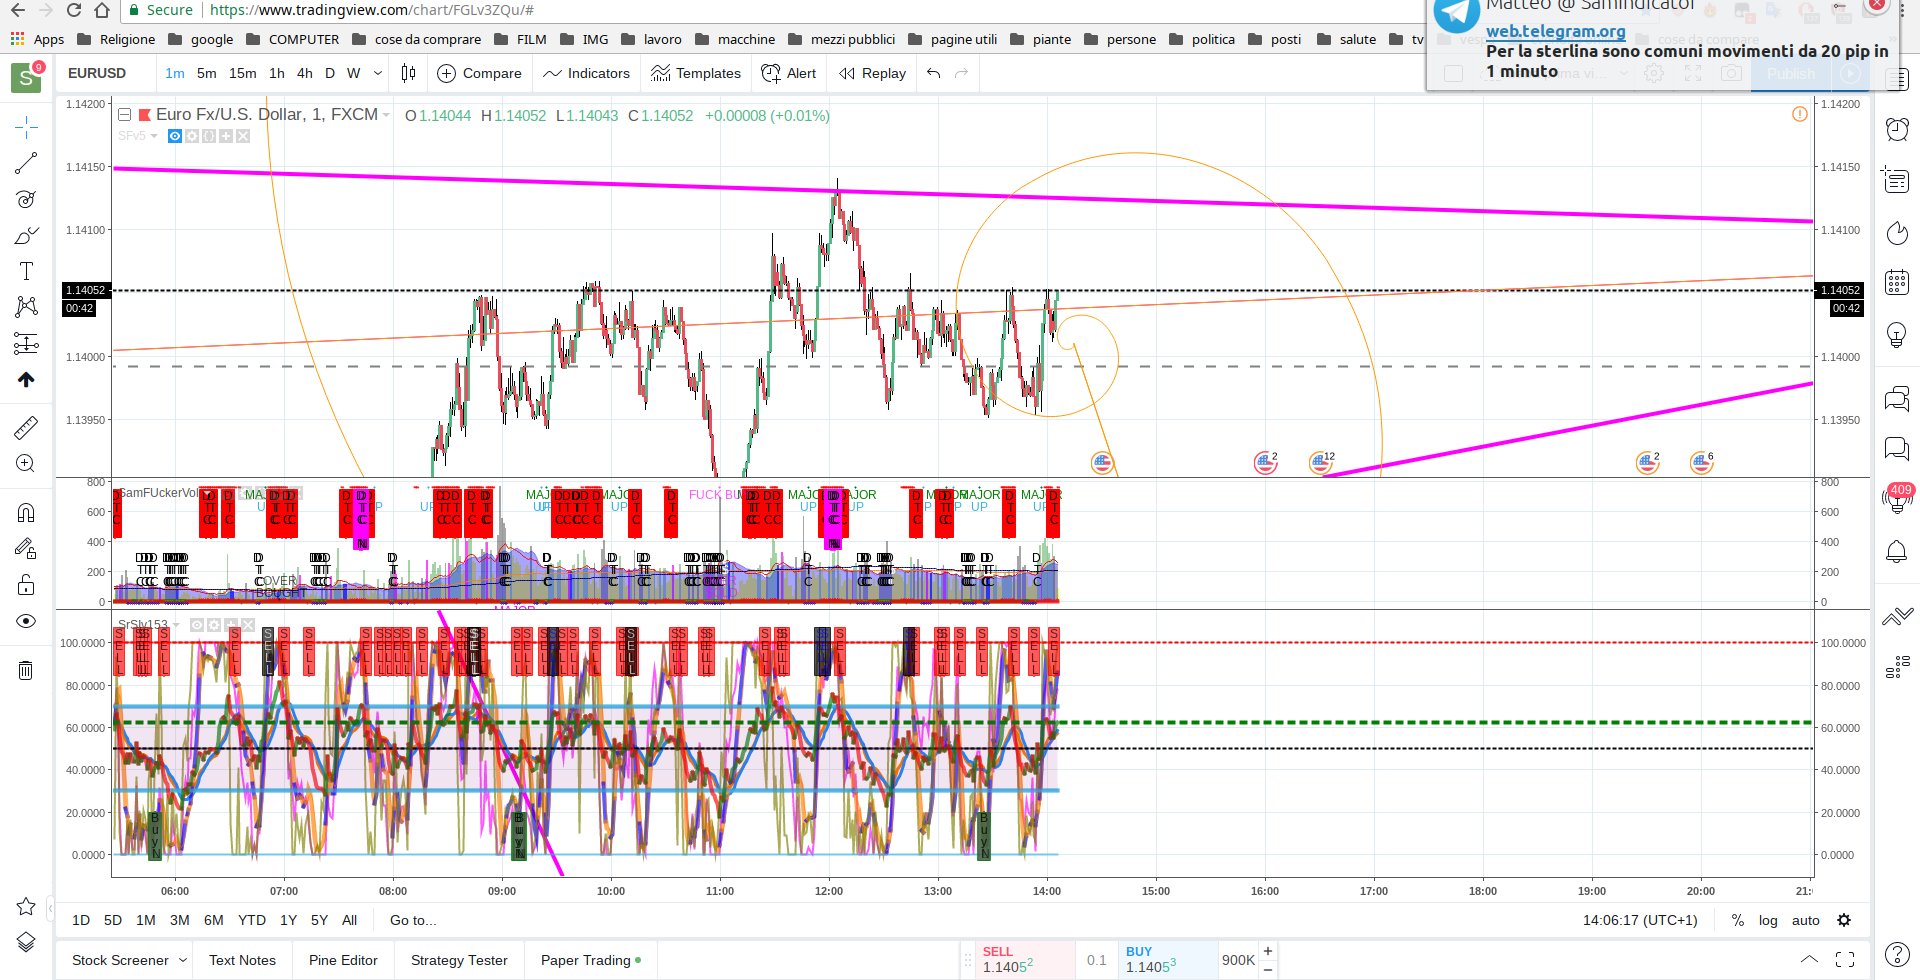The height and width of the screenshot is (980, 1920).
Task: Open the data window panel icon
Action: pyautogui.click(x=1897, y=180)
